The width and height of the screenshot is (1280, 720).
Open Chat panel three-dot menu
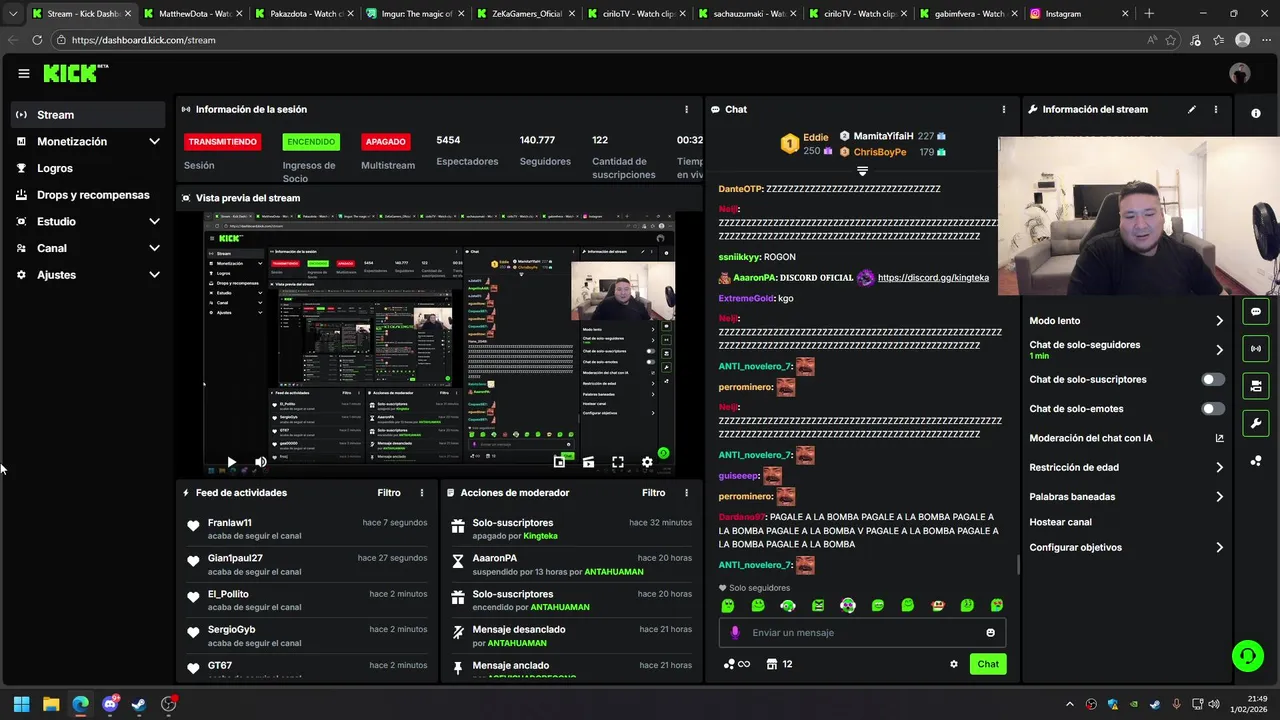pyautogui.click(x=1004, y=109)
